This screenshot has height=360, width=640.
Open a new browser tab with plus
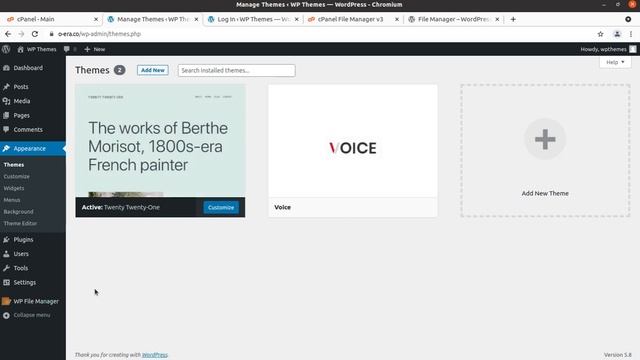coord(513,19)
